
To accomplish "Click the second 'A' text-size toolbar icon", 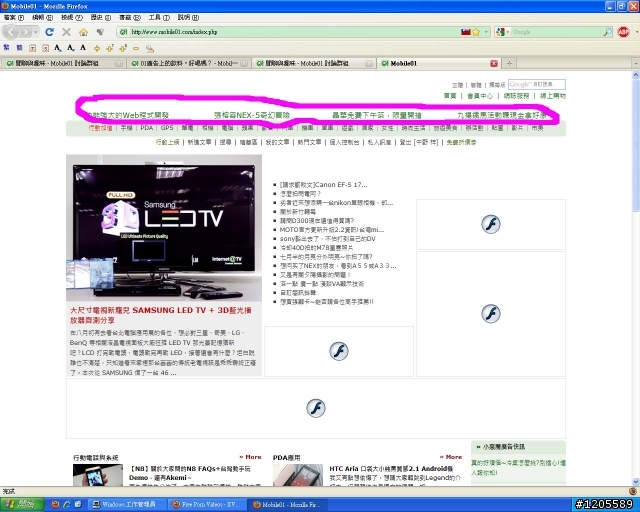I will (71, 48).
